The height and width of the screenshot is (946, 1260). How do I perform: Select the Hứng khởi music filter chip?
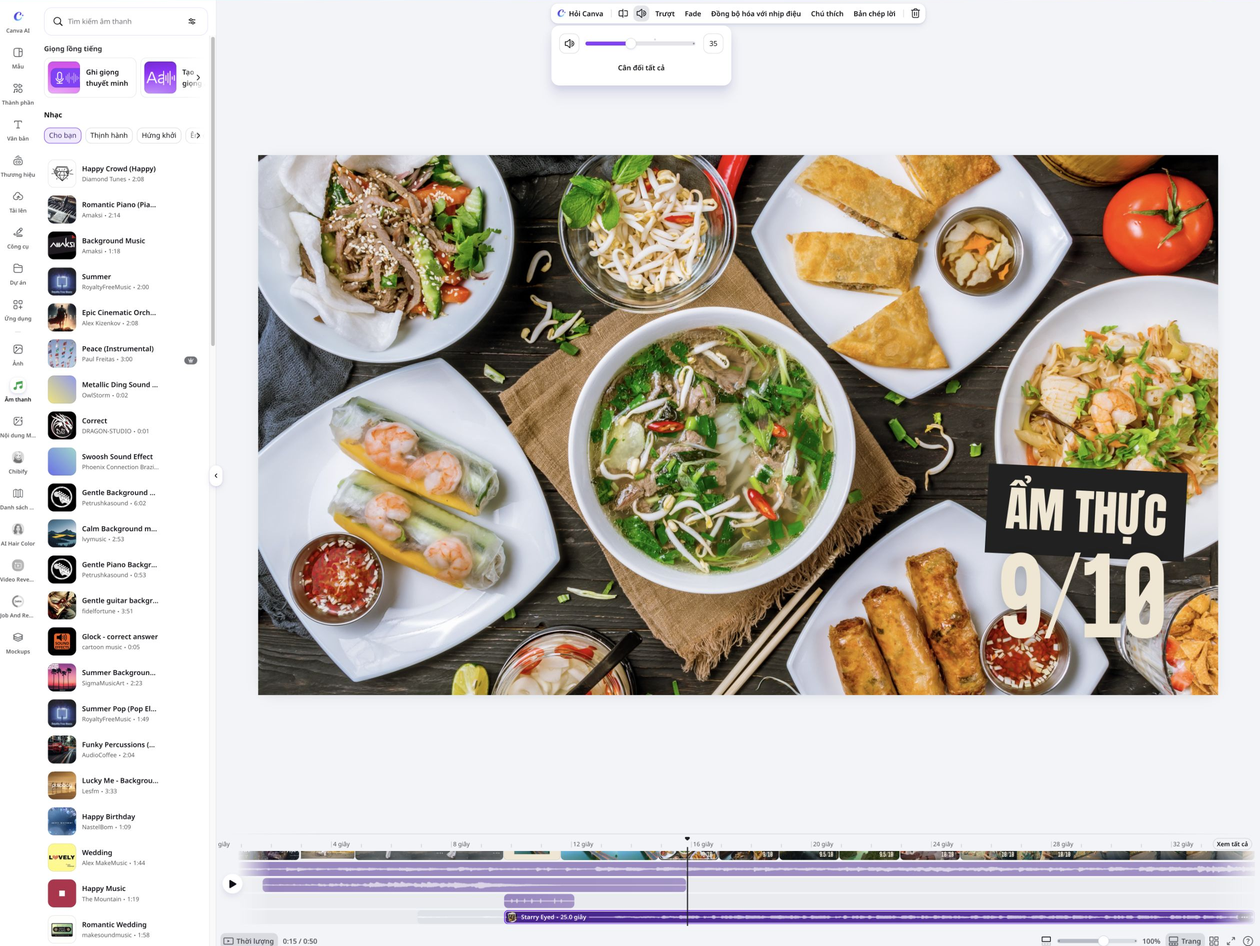coord(159,135)
